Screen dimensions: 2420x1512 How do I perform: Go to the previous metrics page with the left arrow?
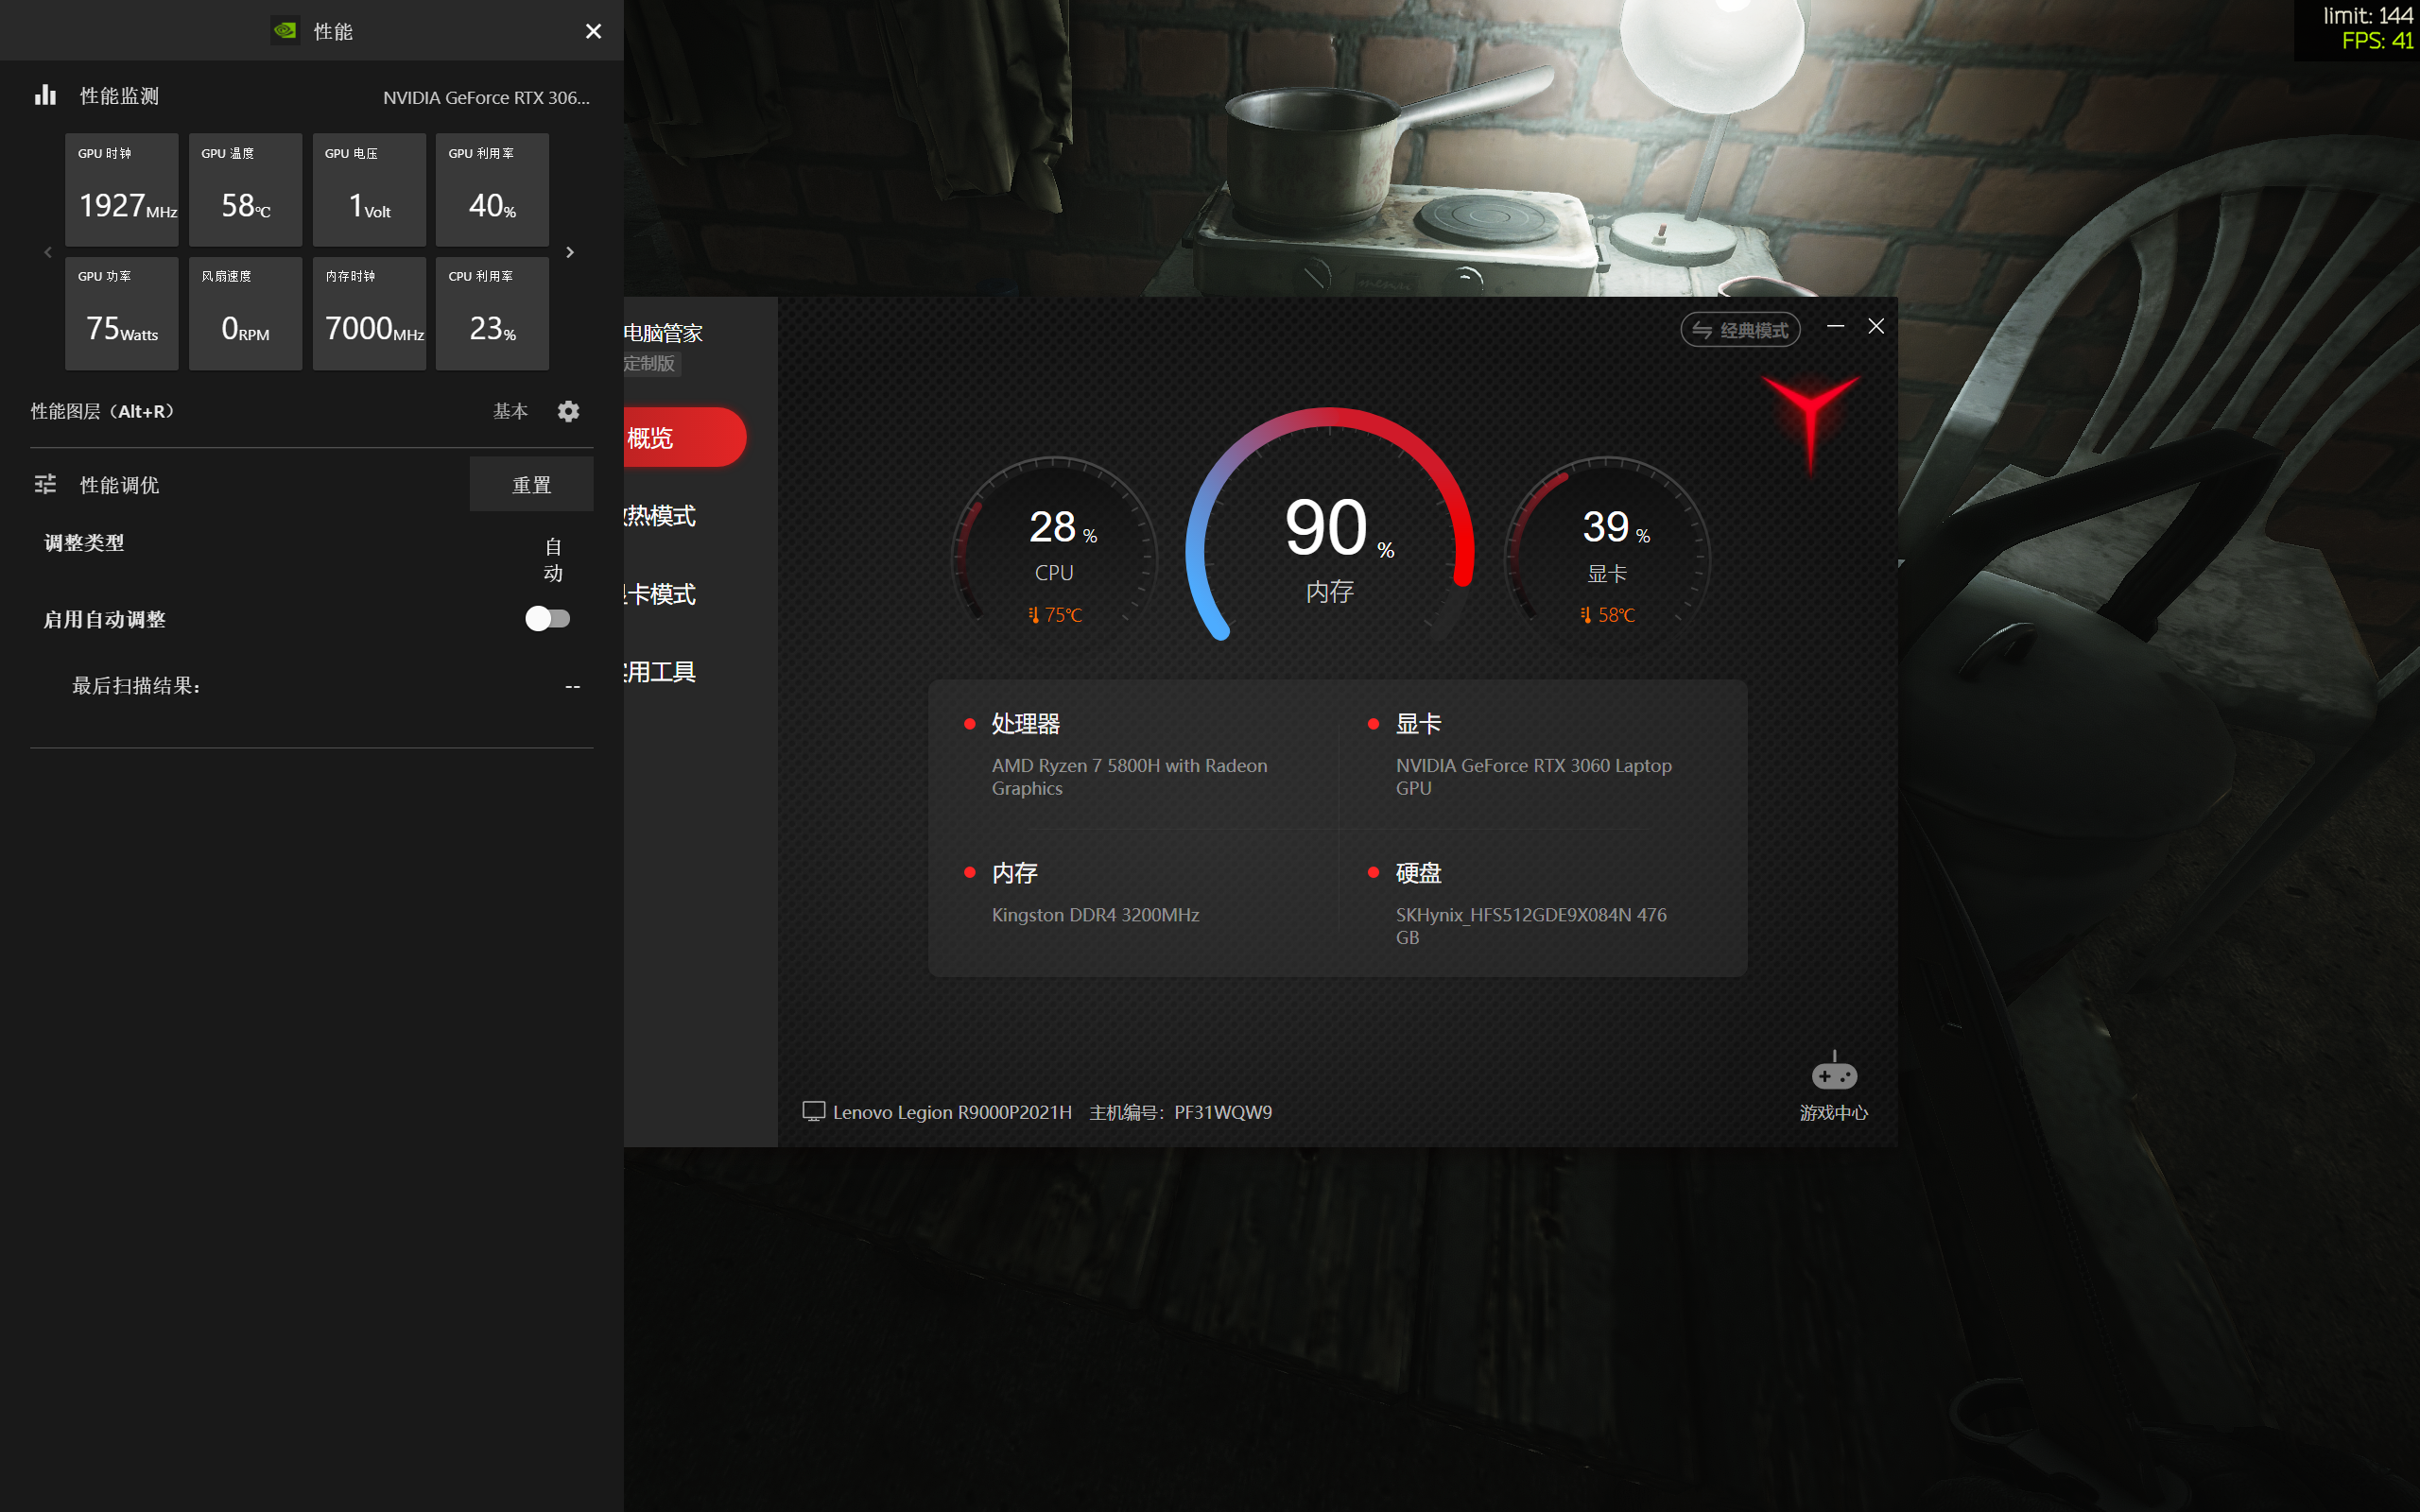48,252
